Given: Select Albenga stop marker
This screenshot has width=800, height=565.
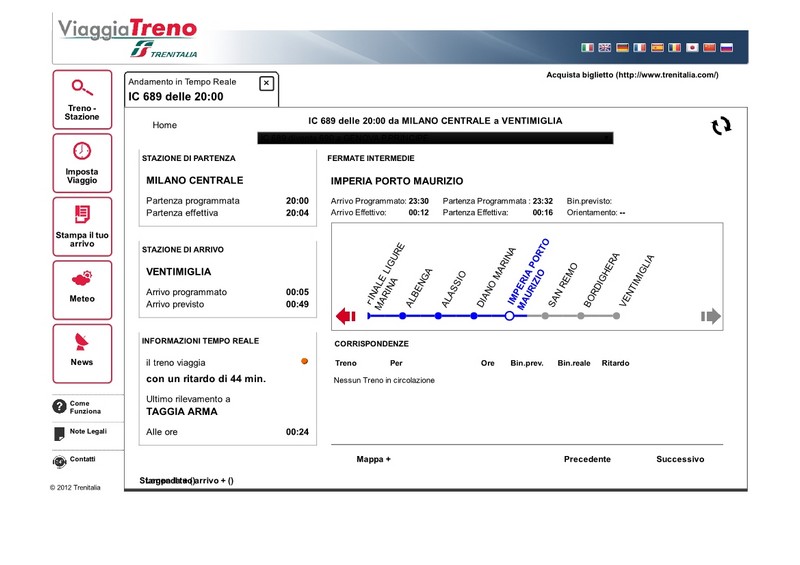Looking at the screenshot, I should [x=403, y=316].
